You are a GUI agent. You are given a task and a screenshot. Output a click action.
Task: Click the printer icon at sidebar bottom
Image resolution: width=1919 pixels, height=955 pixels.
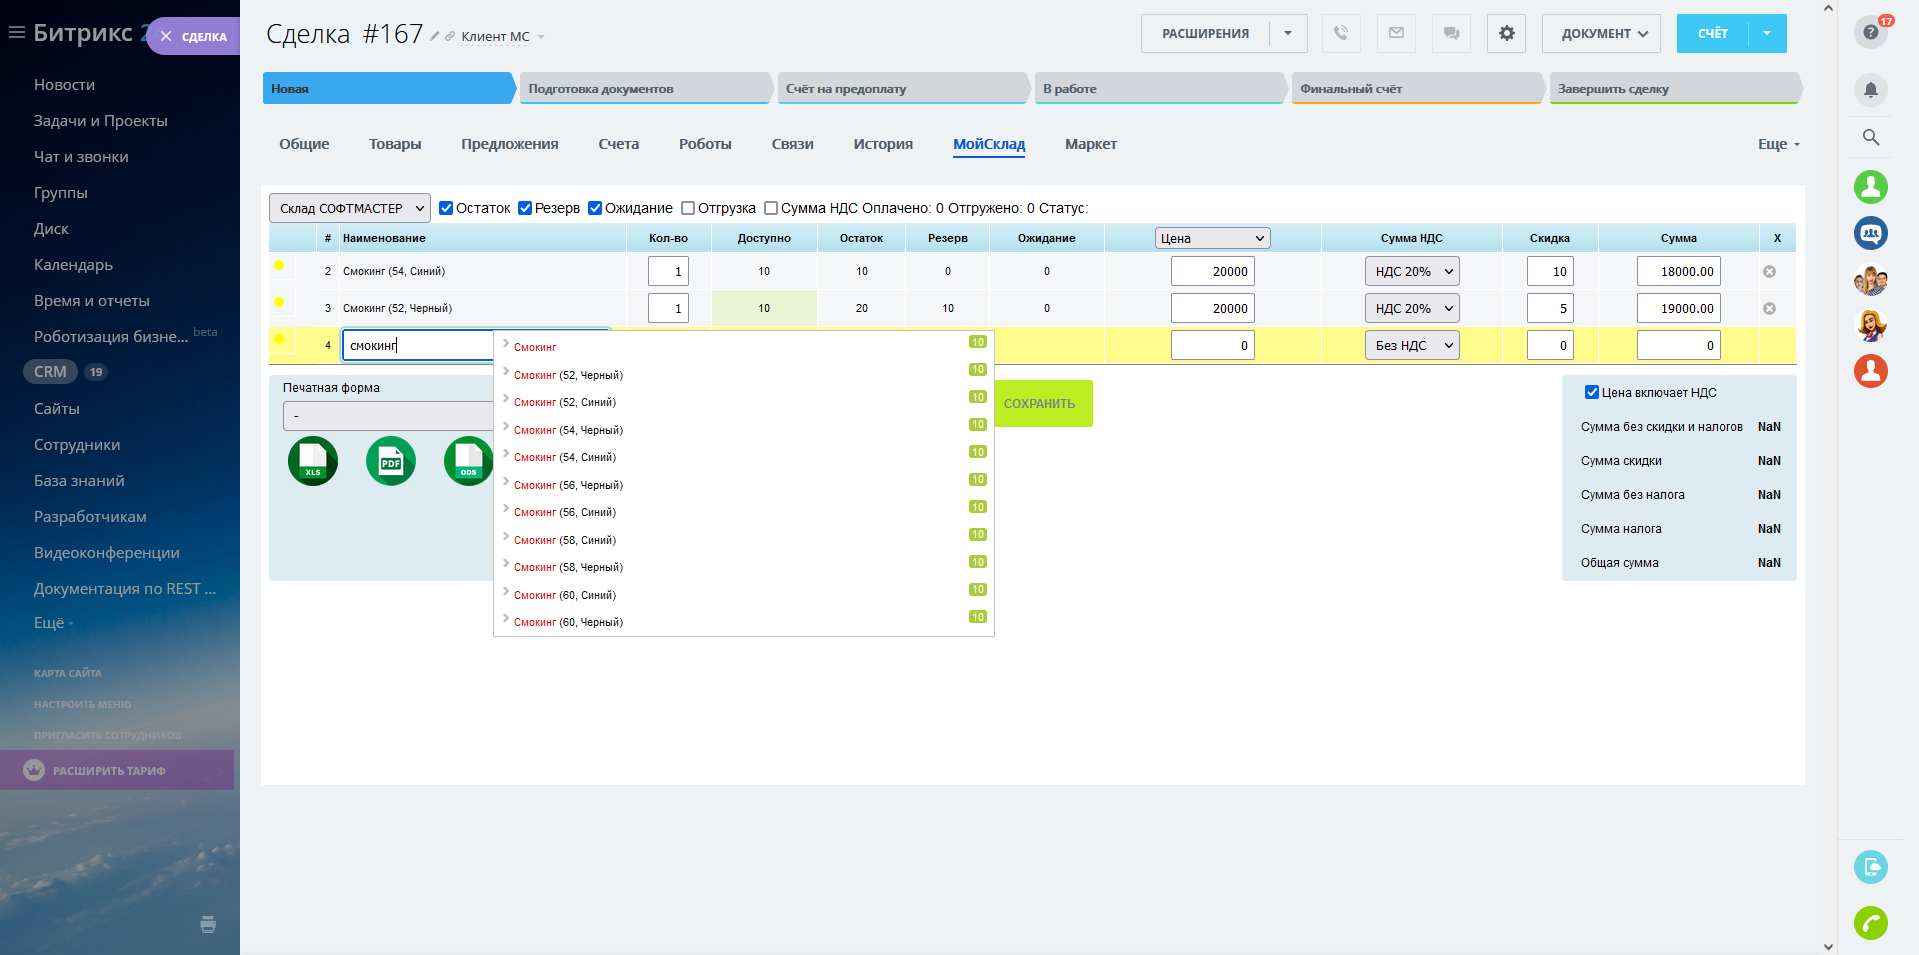208,924
